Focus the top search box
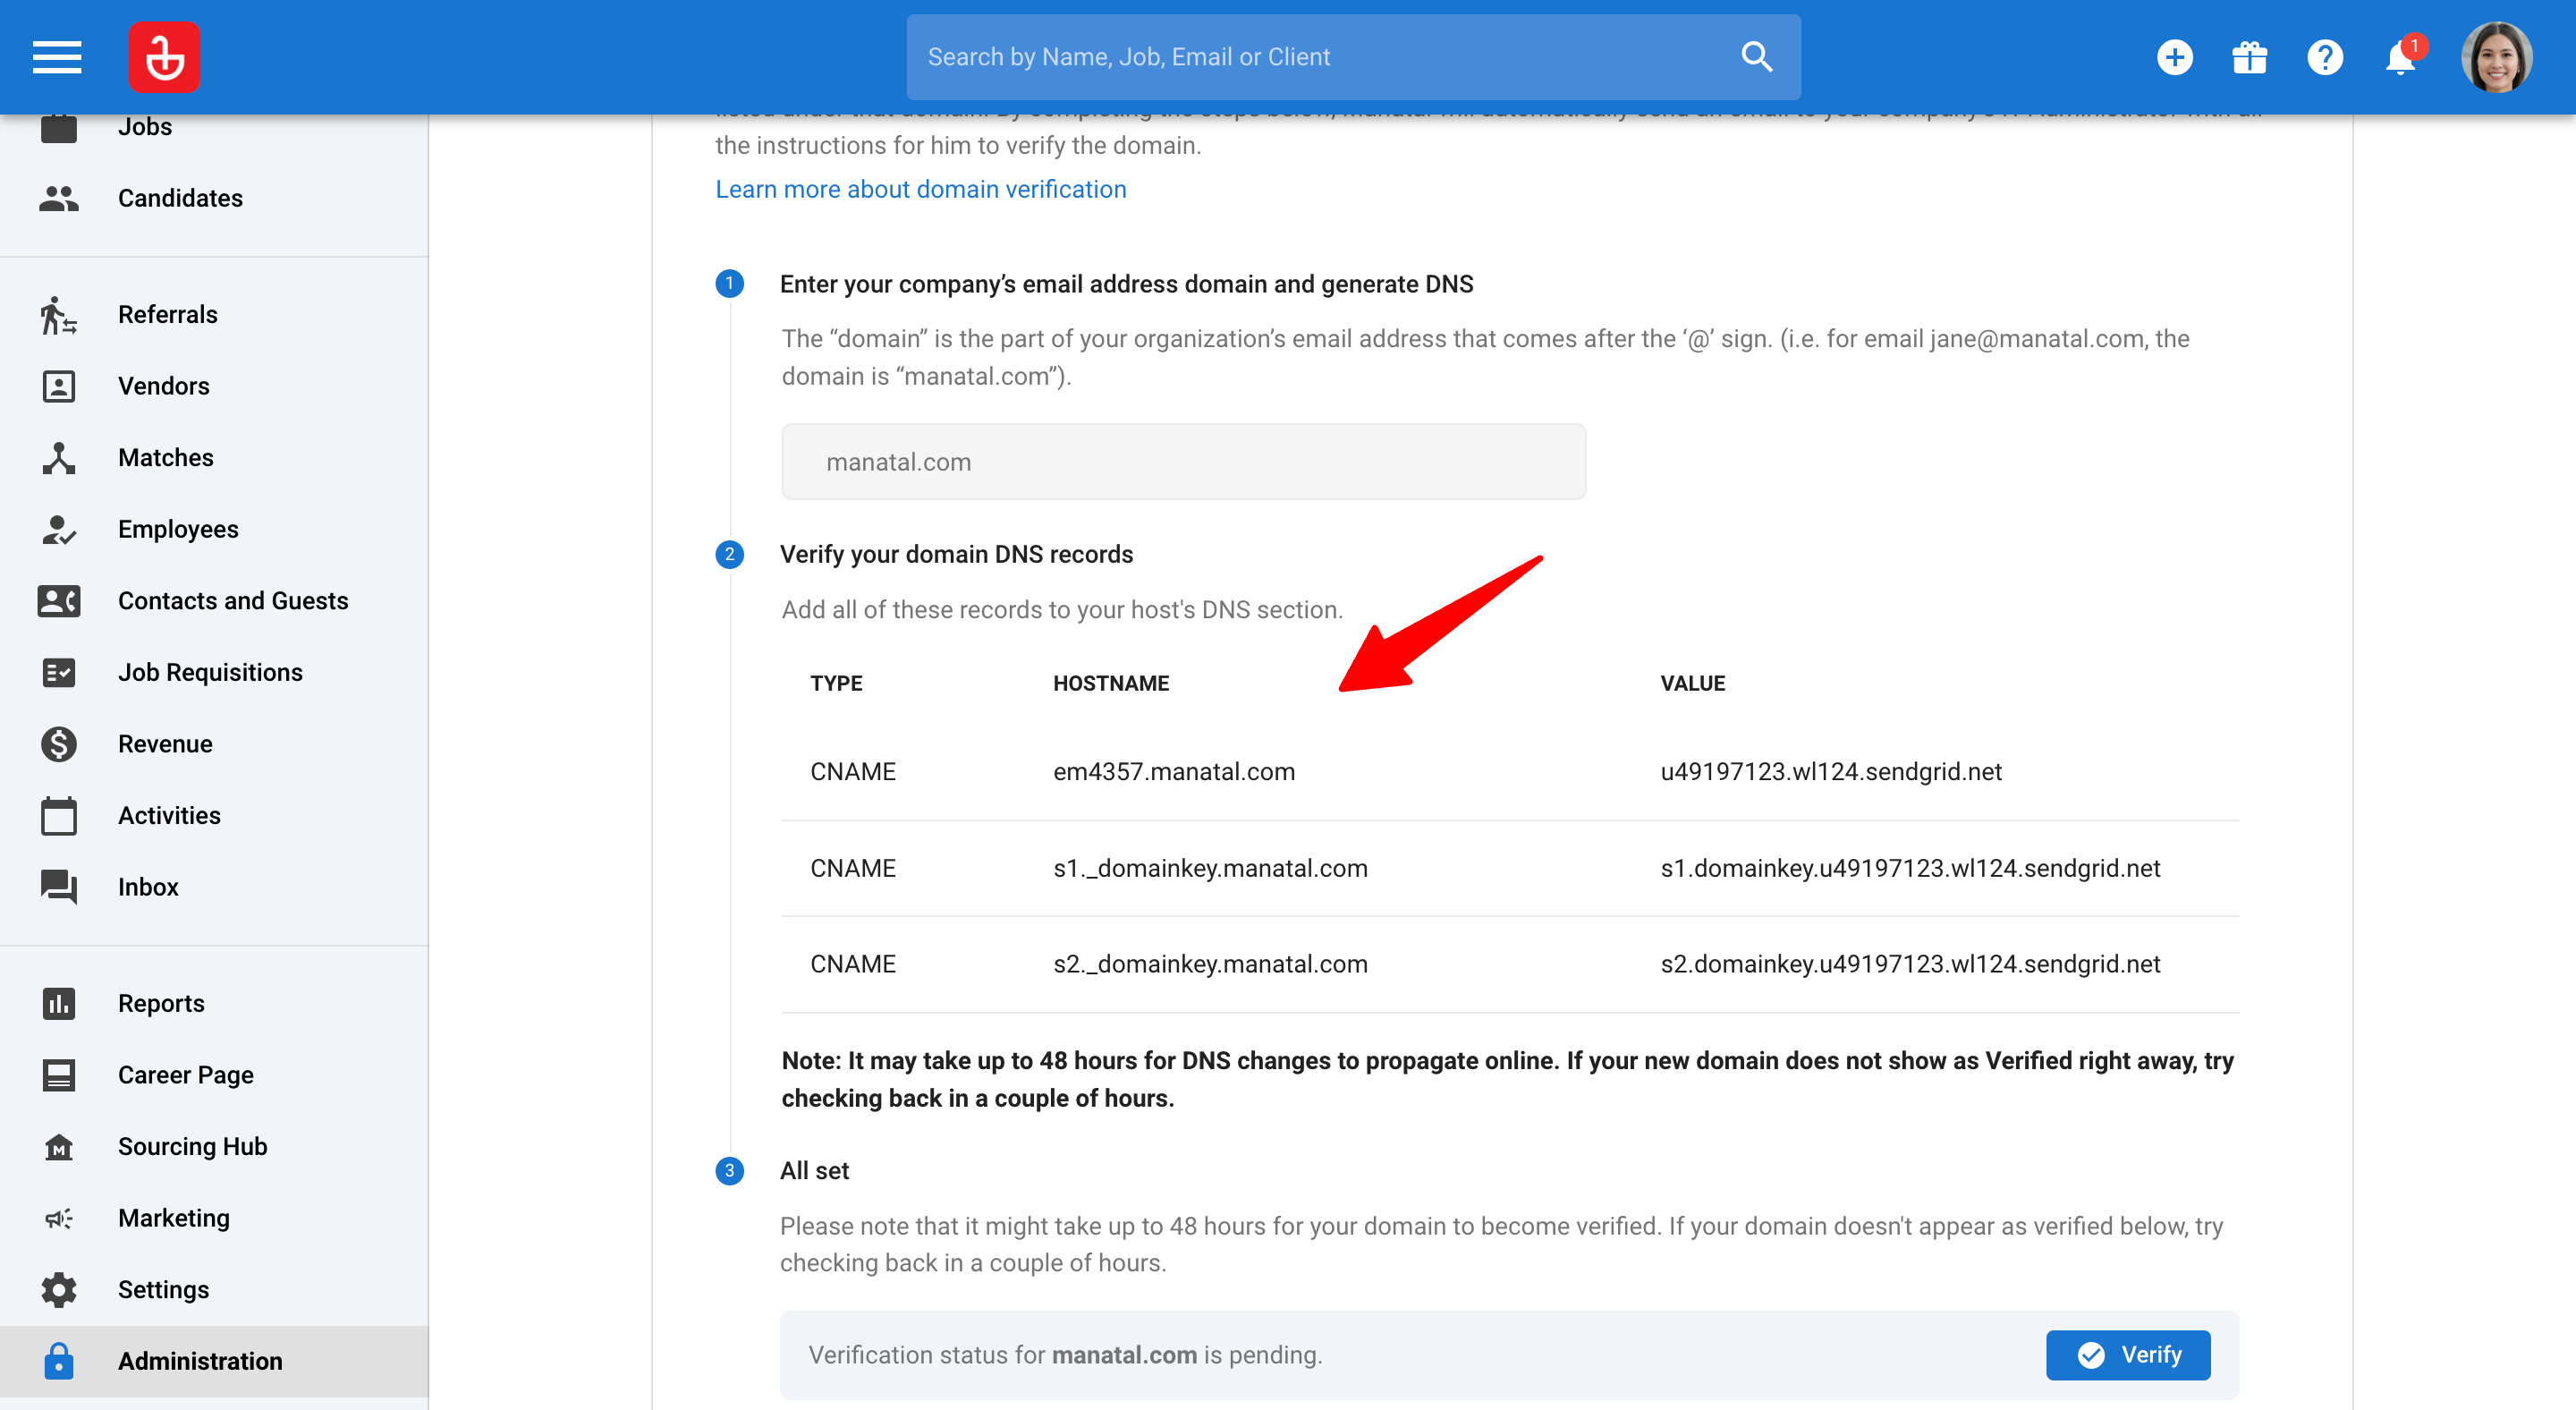This screenshot has height=1410, width=2576. (x=1353, y=57)
